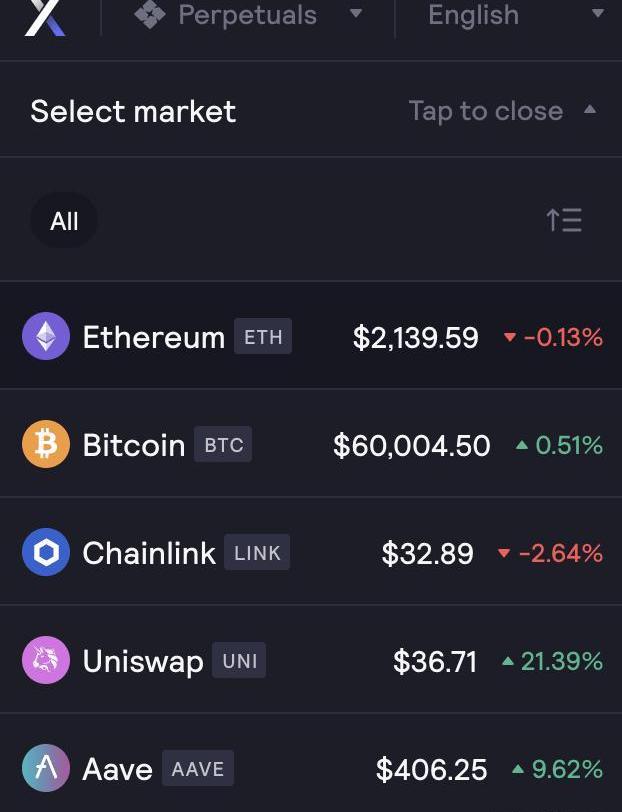The image size is (622, 812).
Task: Click the AAVE ticker badge
Action: (x=197, y=769)
